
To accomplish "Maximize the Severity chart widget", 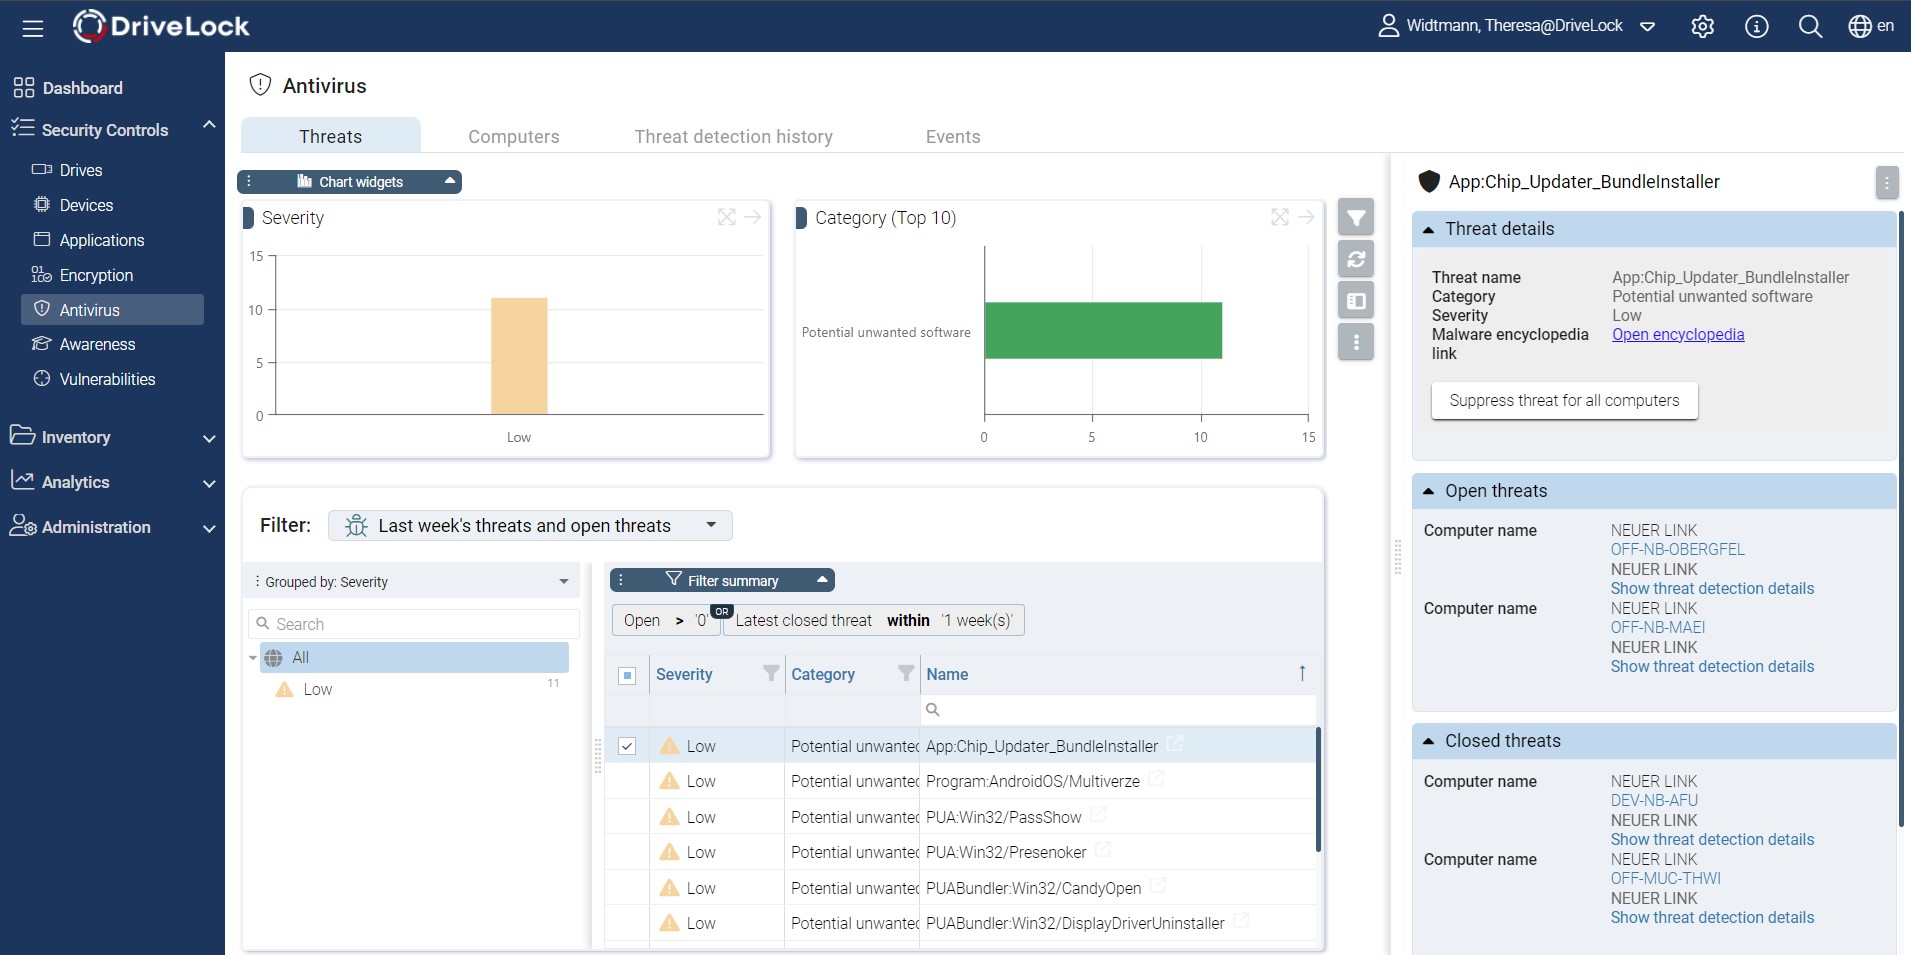I will point(727,217).
